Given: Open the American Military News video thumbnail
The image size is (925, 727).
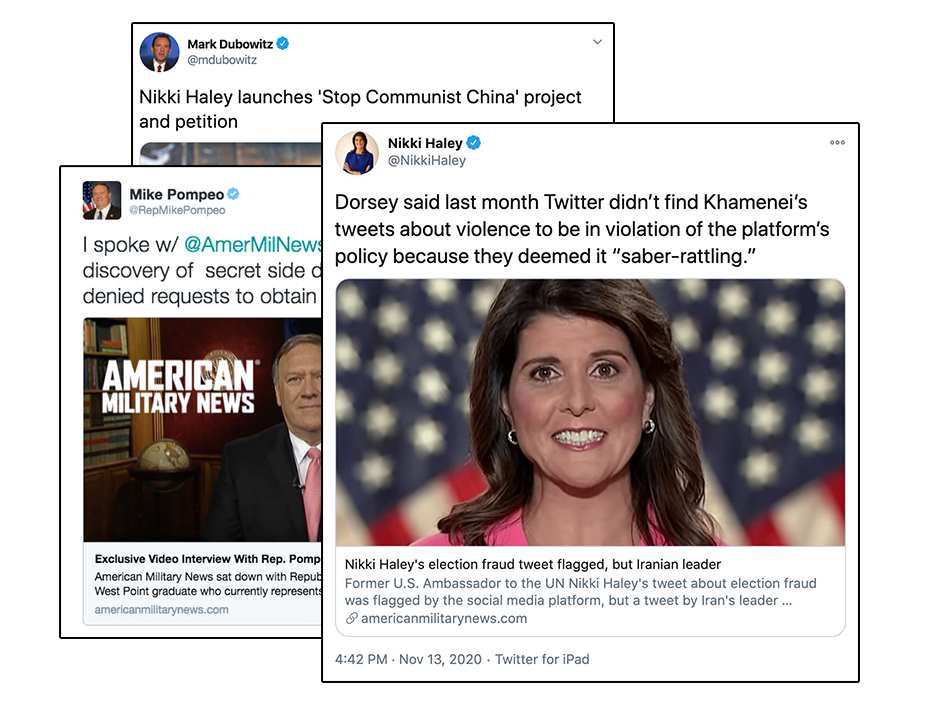Looking at the screenshot, I should point(202,430).
